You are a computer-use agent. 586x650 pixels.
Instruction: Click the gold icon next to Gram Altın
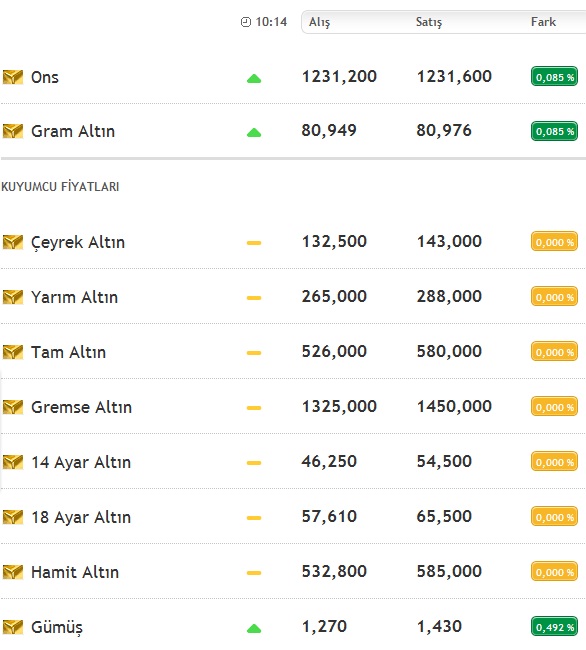(12, 131)
